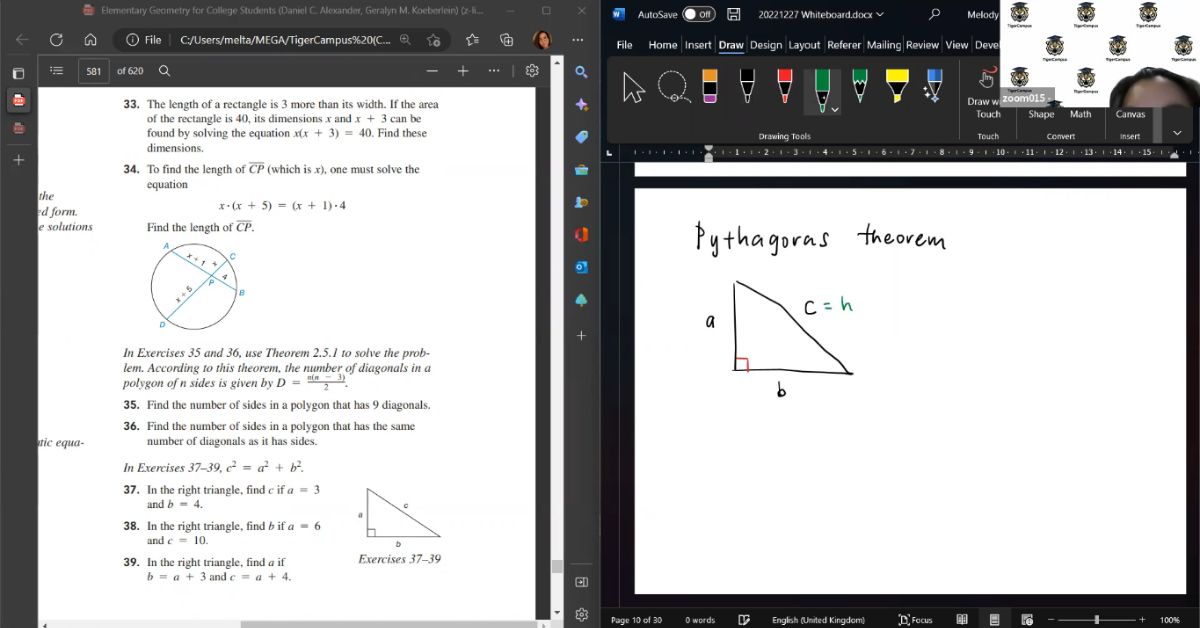Select the red pen
Image resolution: width=1200 pixels, height=628 pixels.
point(785,86)
